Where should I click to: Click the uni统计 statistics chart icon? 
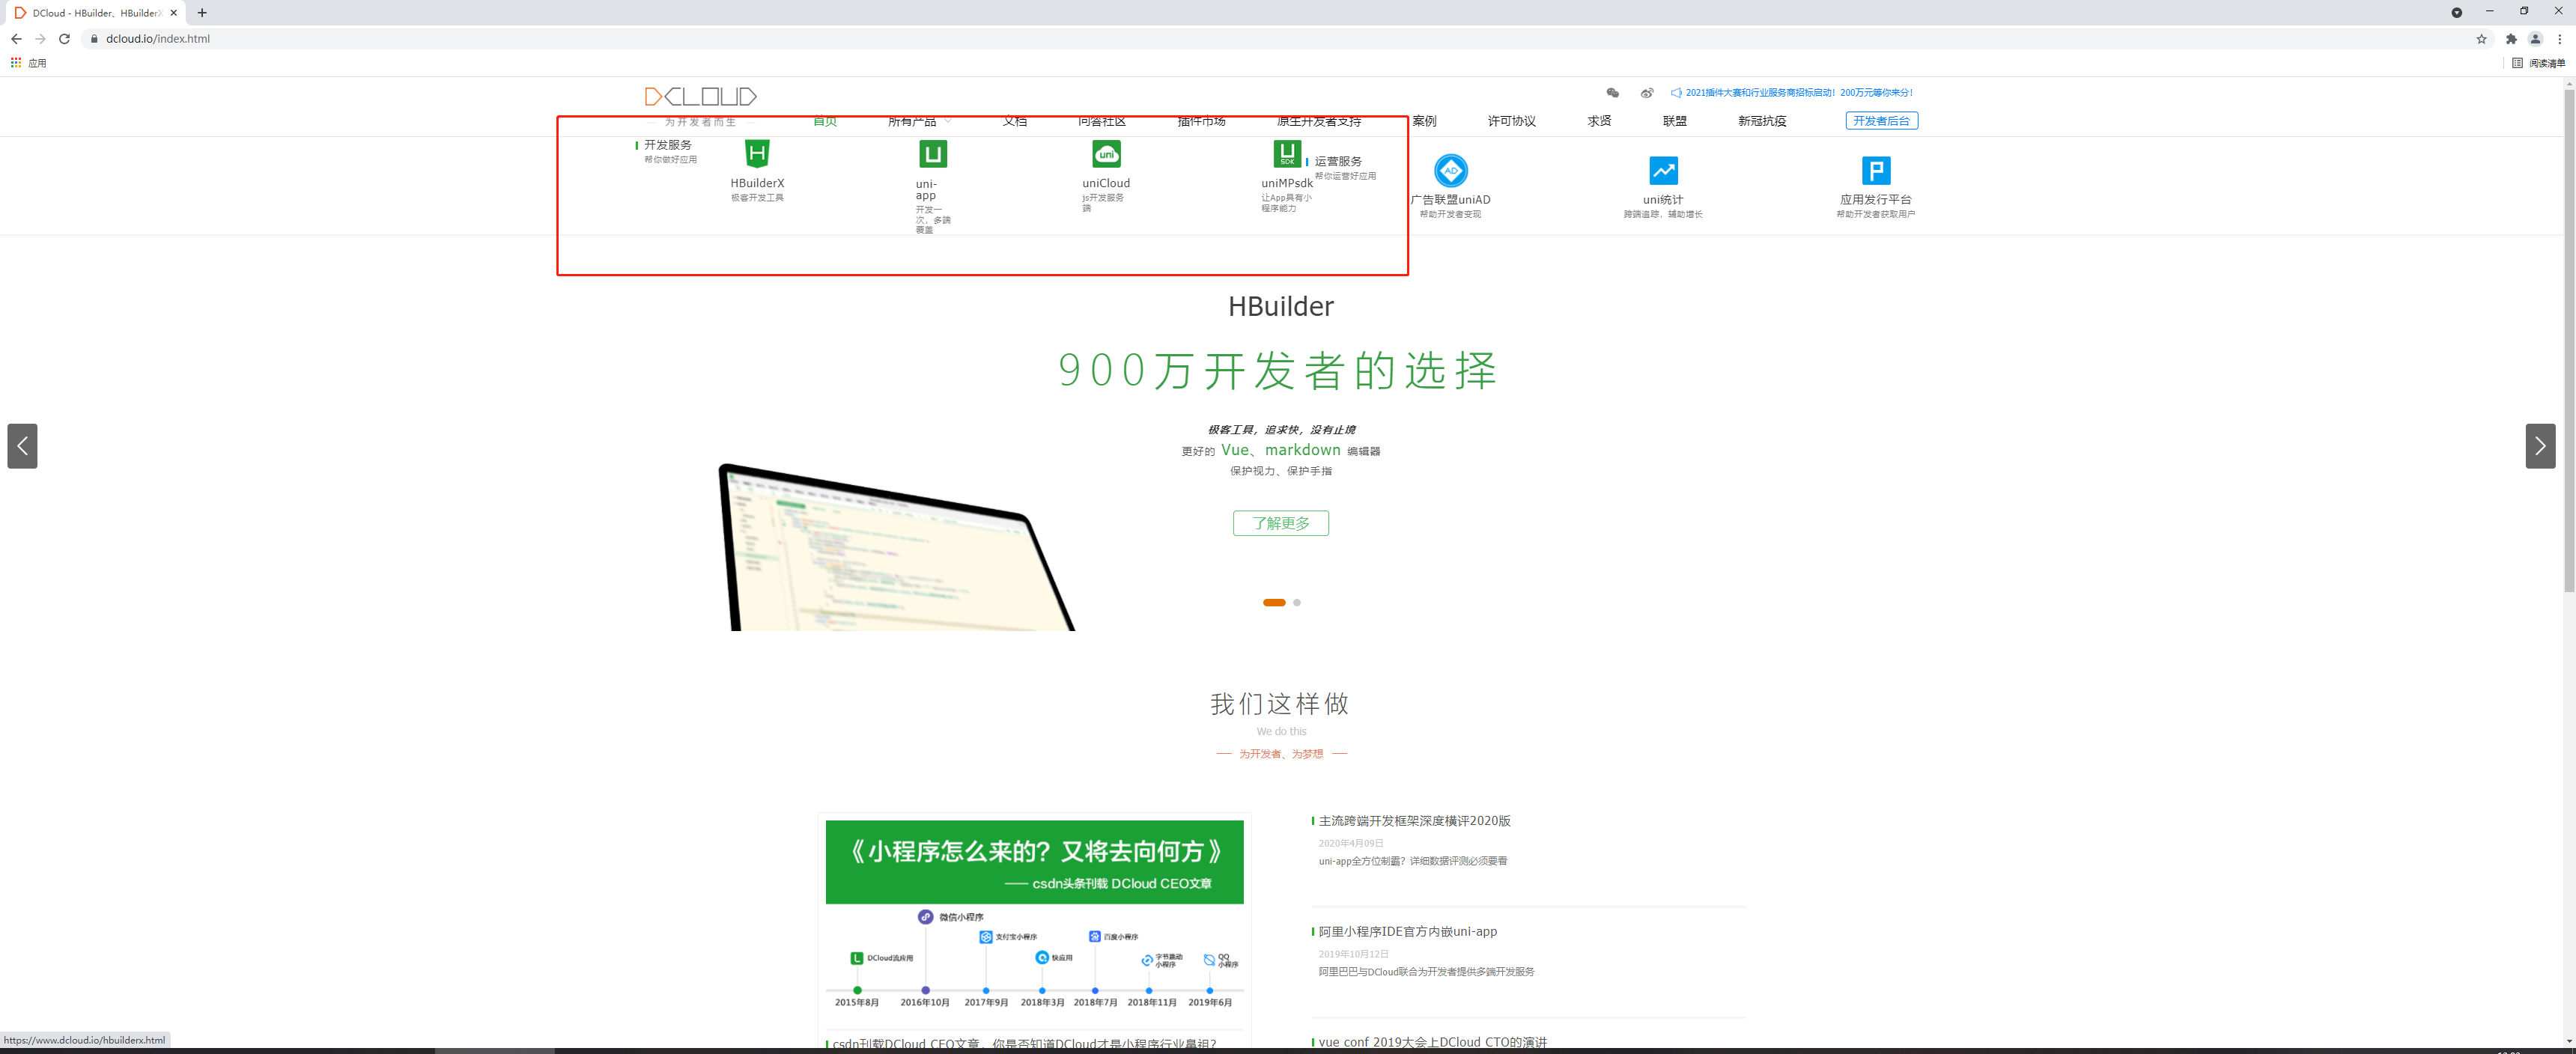click(1663, 170)
